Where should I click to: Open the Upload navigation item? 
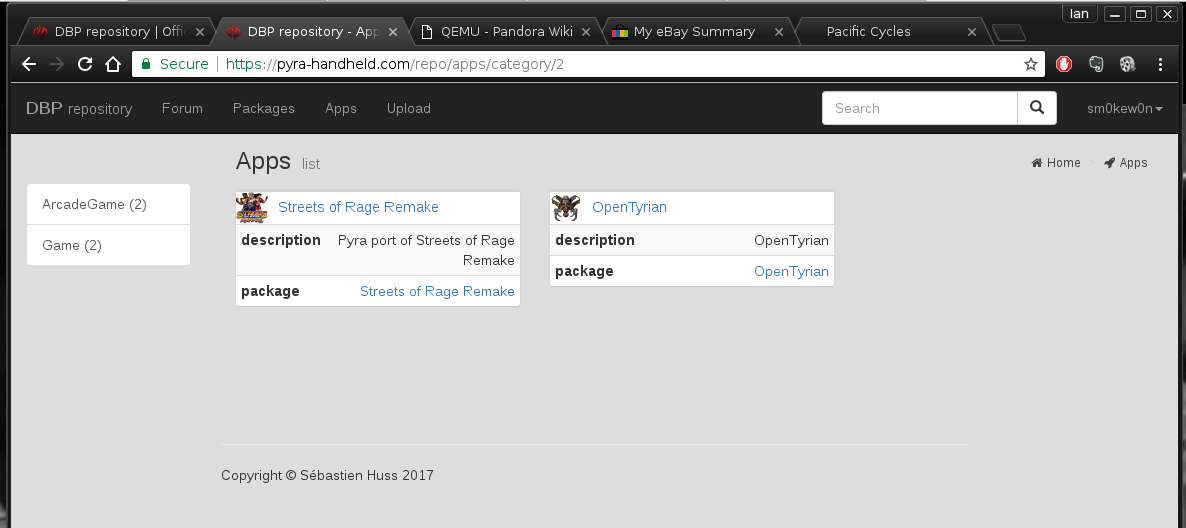[408, 108]
